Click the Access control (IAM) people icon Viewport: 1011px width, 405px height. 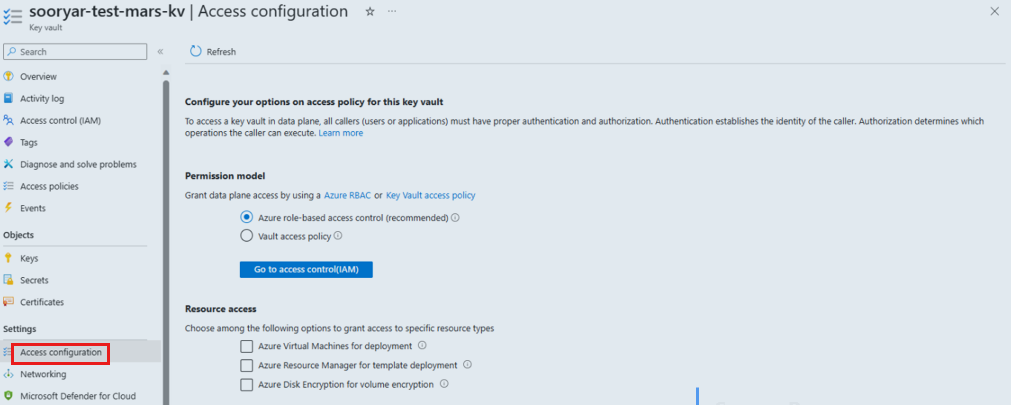coord(8,120)
